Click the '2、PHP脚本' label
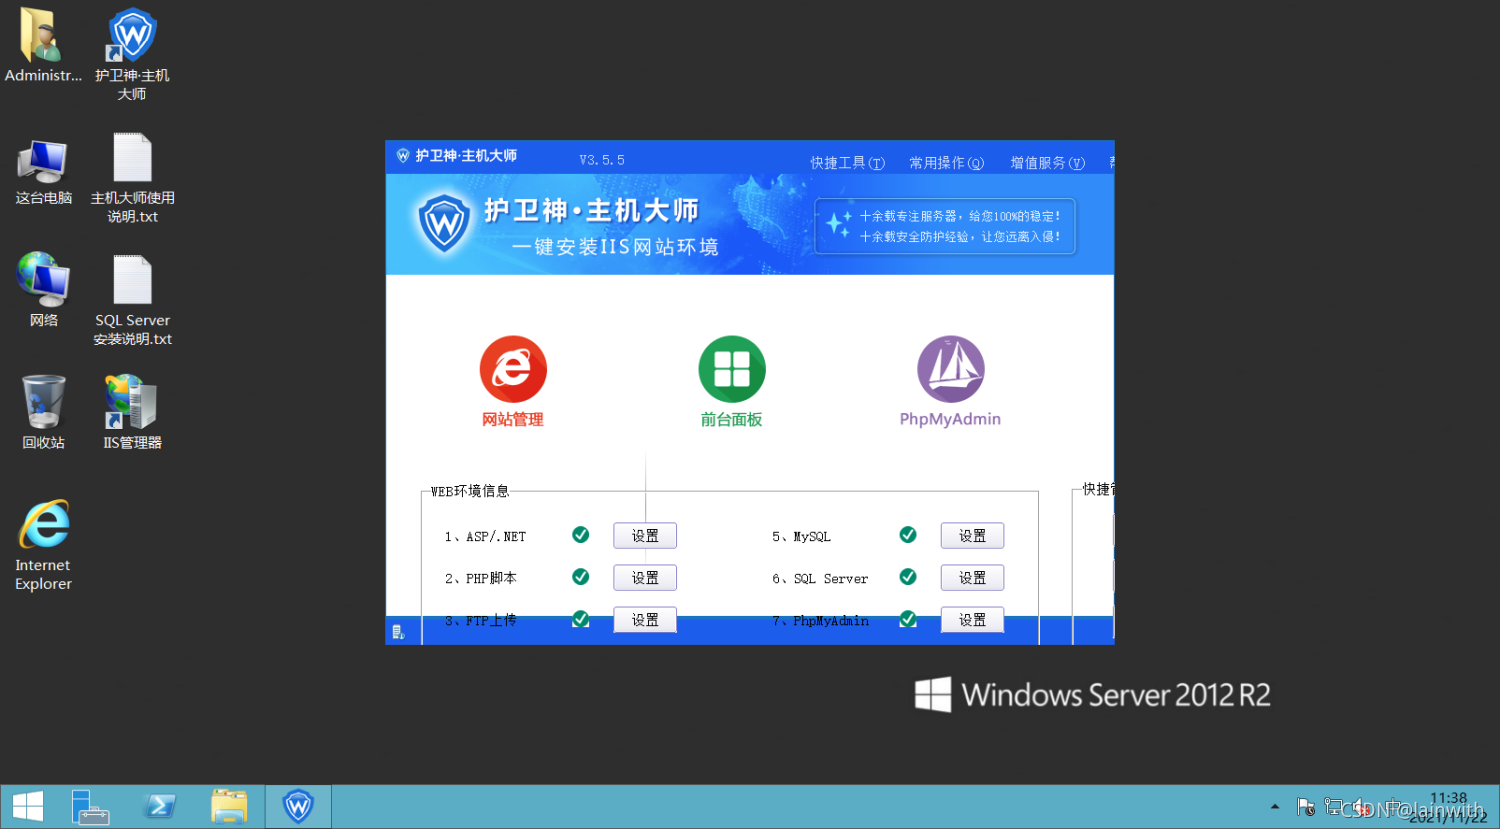Viewport: 1500px width, 829px height. coord(480,579)
